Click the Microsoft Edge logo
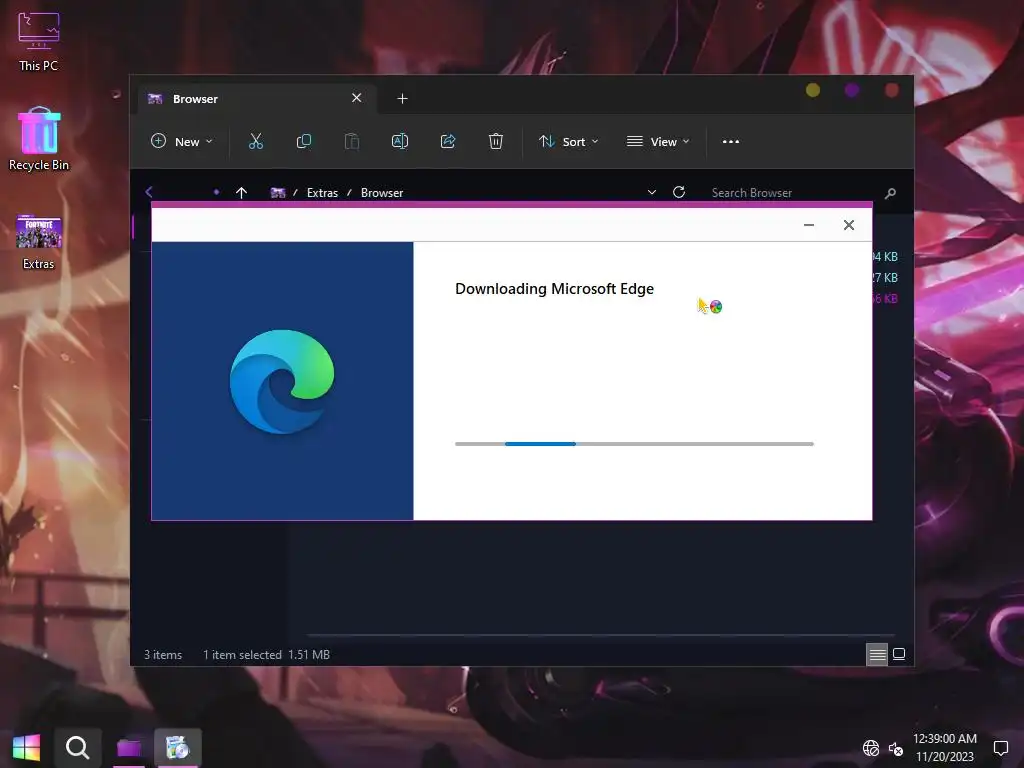Viewport: 1024px width, 768px height. coord(282,381)
